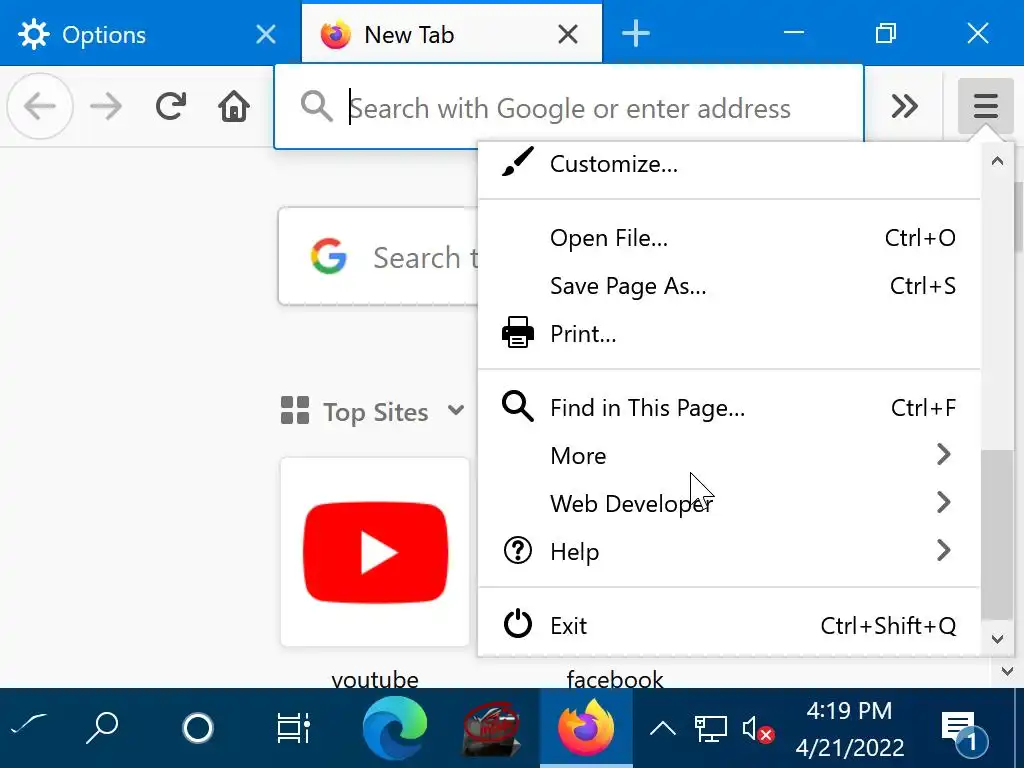Screen dimensions: 1024x768
Task: Reload the current page
Action: [170, 106]
